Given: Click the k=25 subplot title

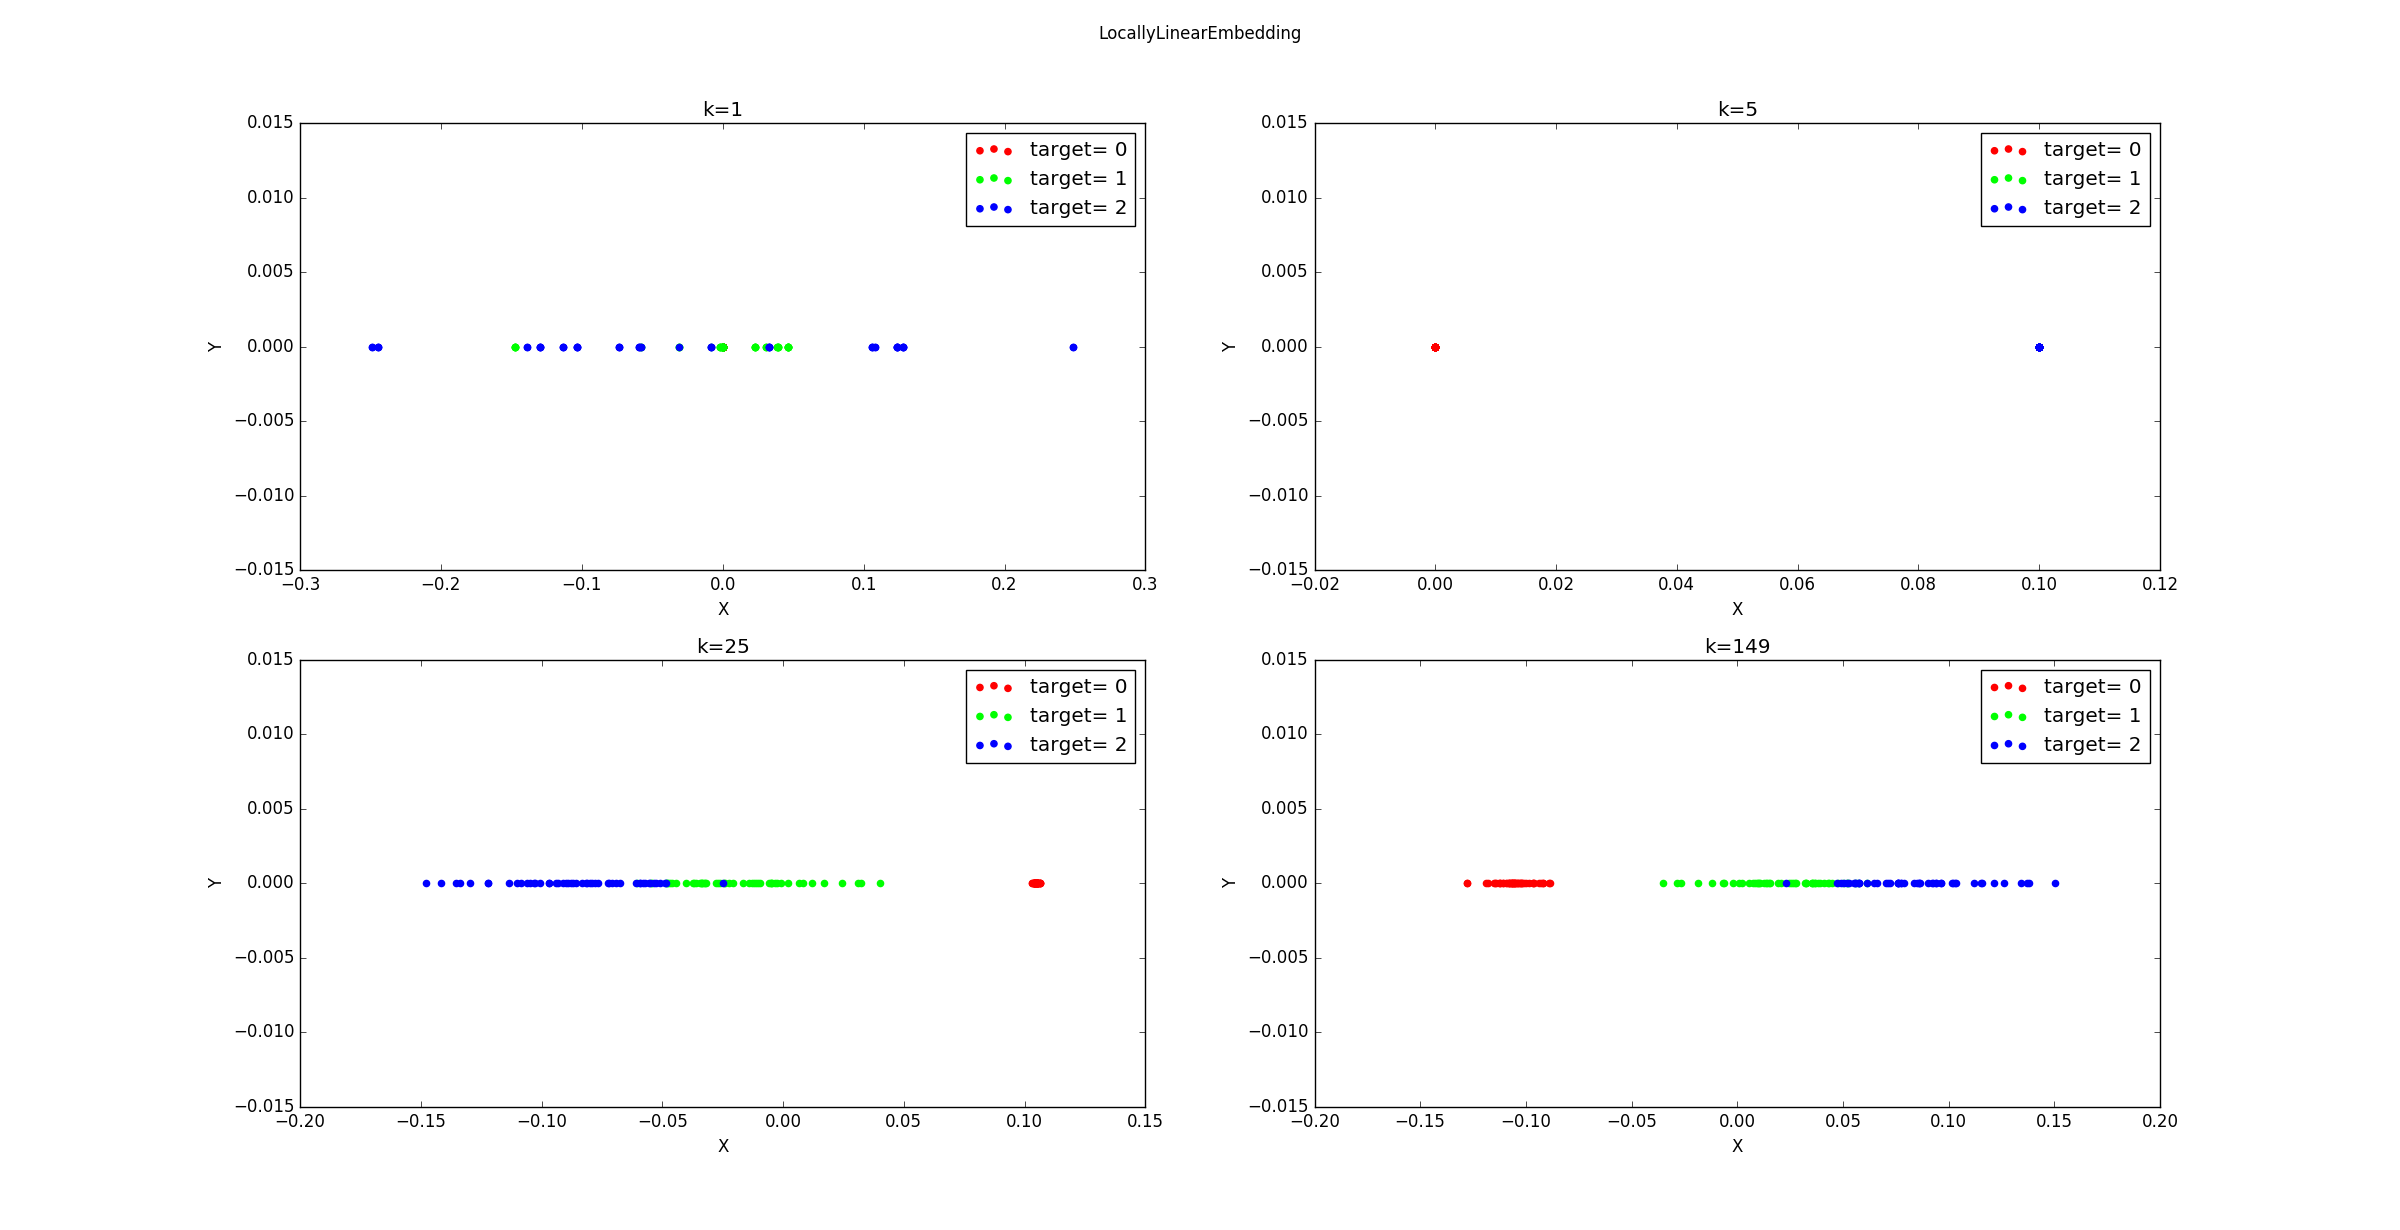Looking at the screenshot, I should [722, 646].
